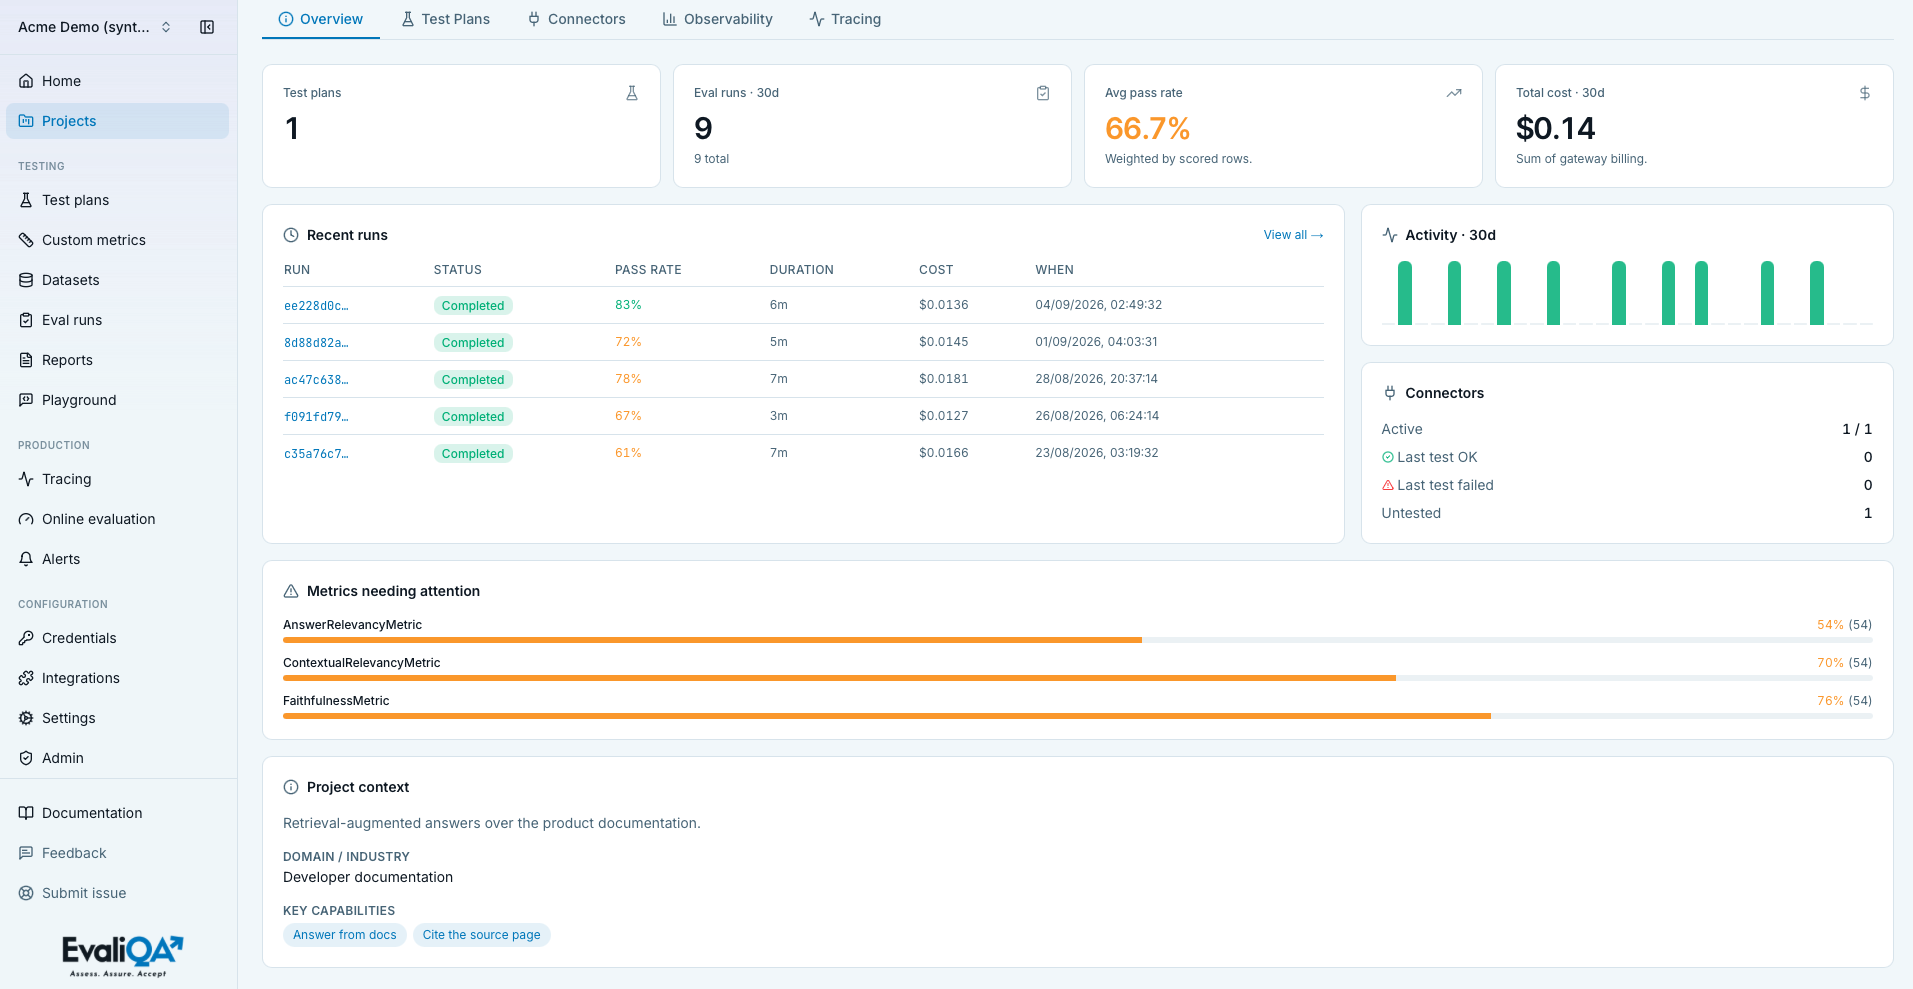Click trend icon on Avg pass rate card
The image size is (1913, 989).
tap(1454, 93)
